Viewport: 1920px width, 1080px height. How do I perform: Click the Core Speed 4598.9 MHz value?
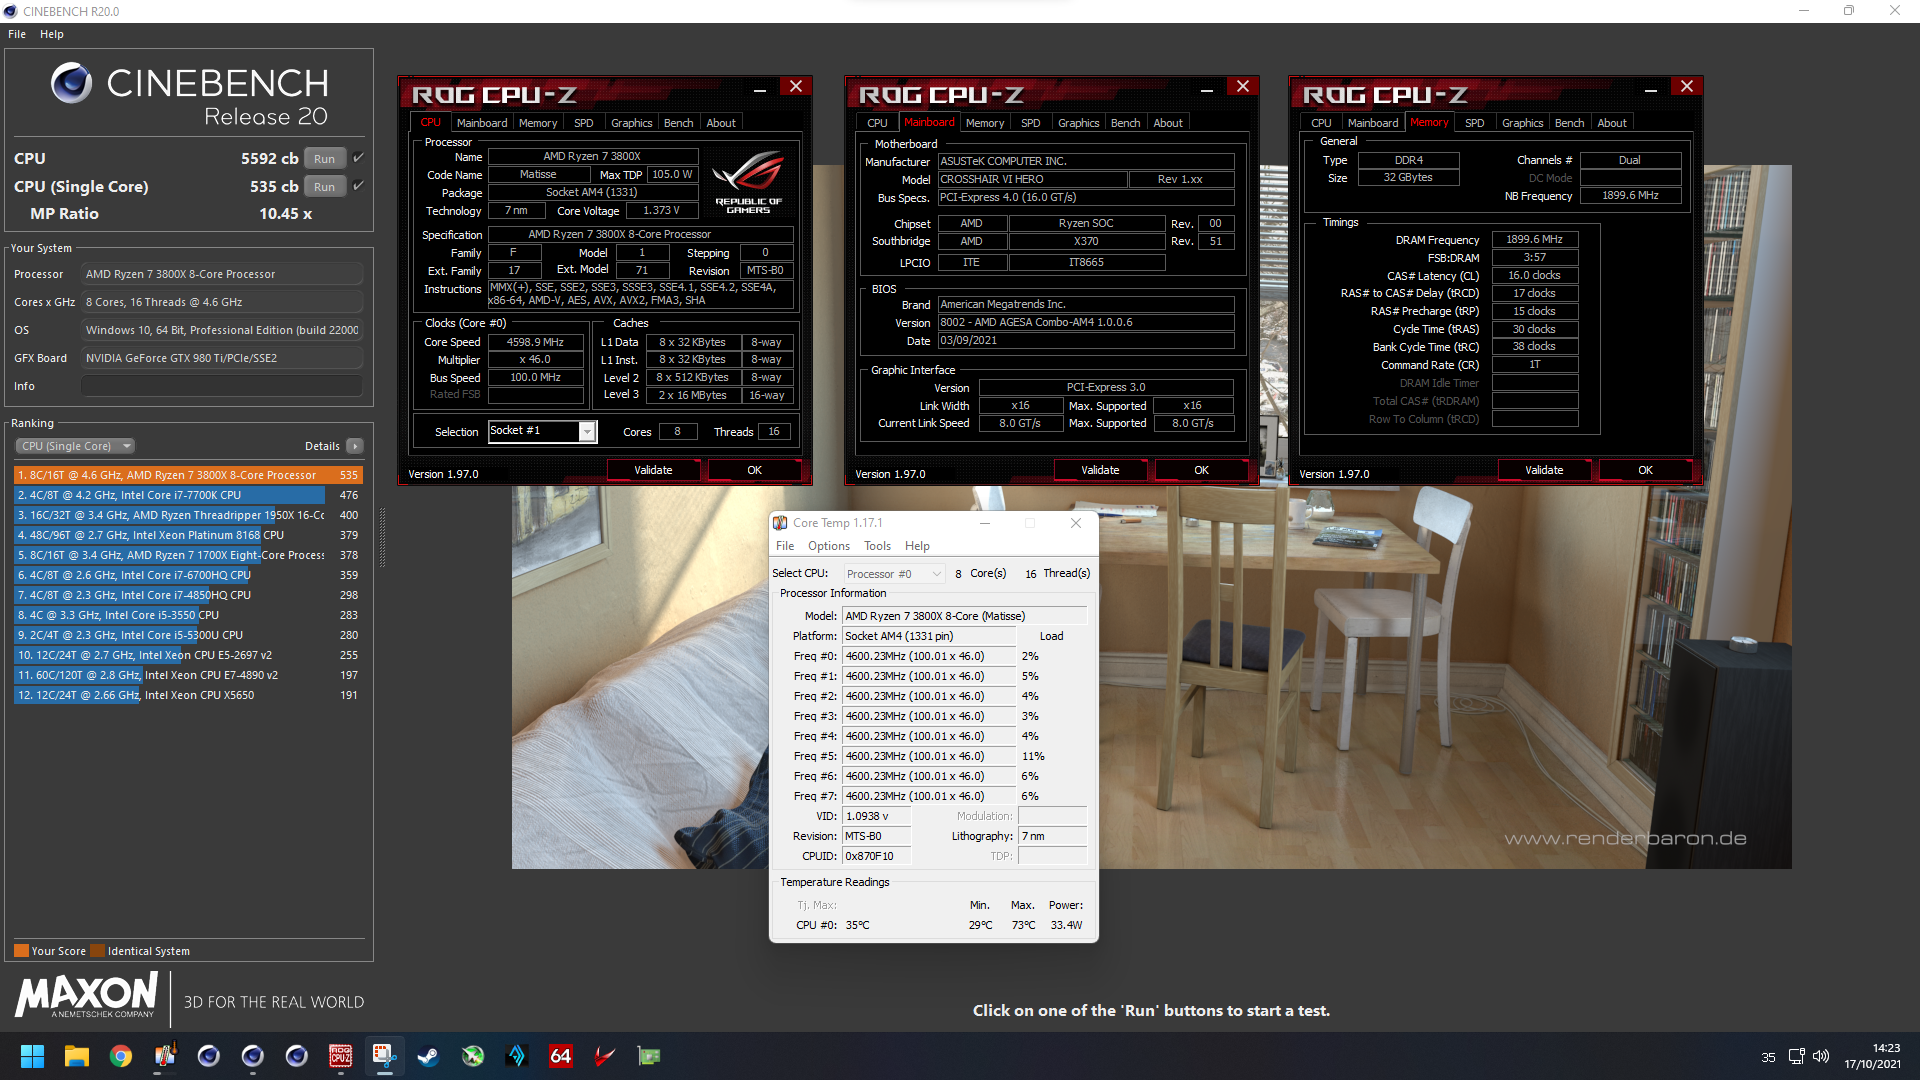tap(535, 342)
